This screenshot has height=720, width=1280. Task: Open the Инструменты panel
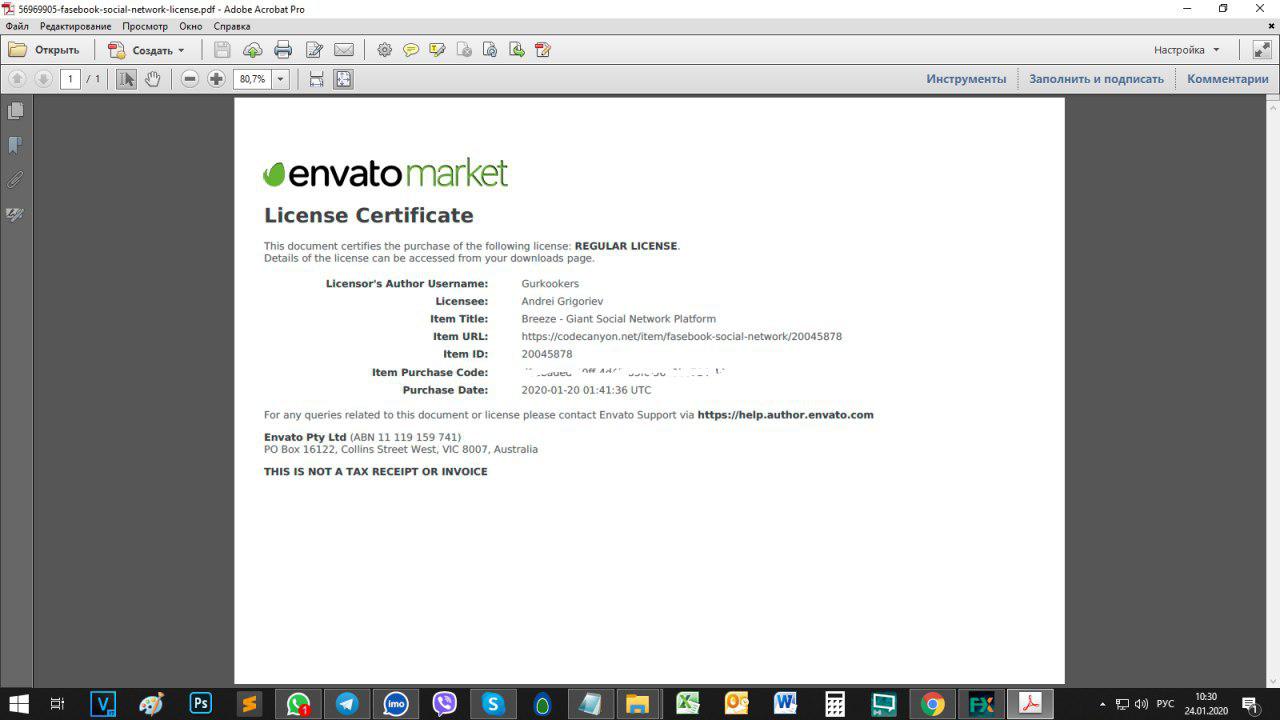click(966, 79)
